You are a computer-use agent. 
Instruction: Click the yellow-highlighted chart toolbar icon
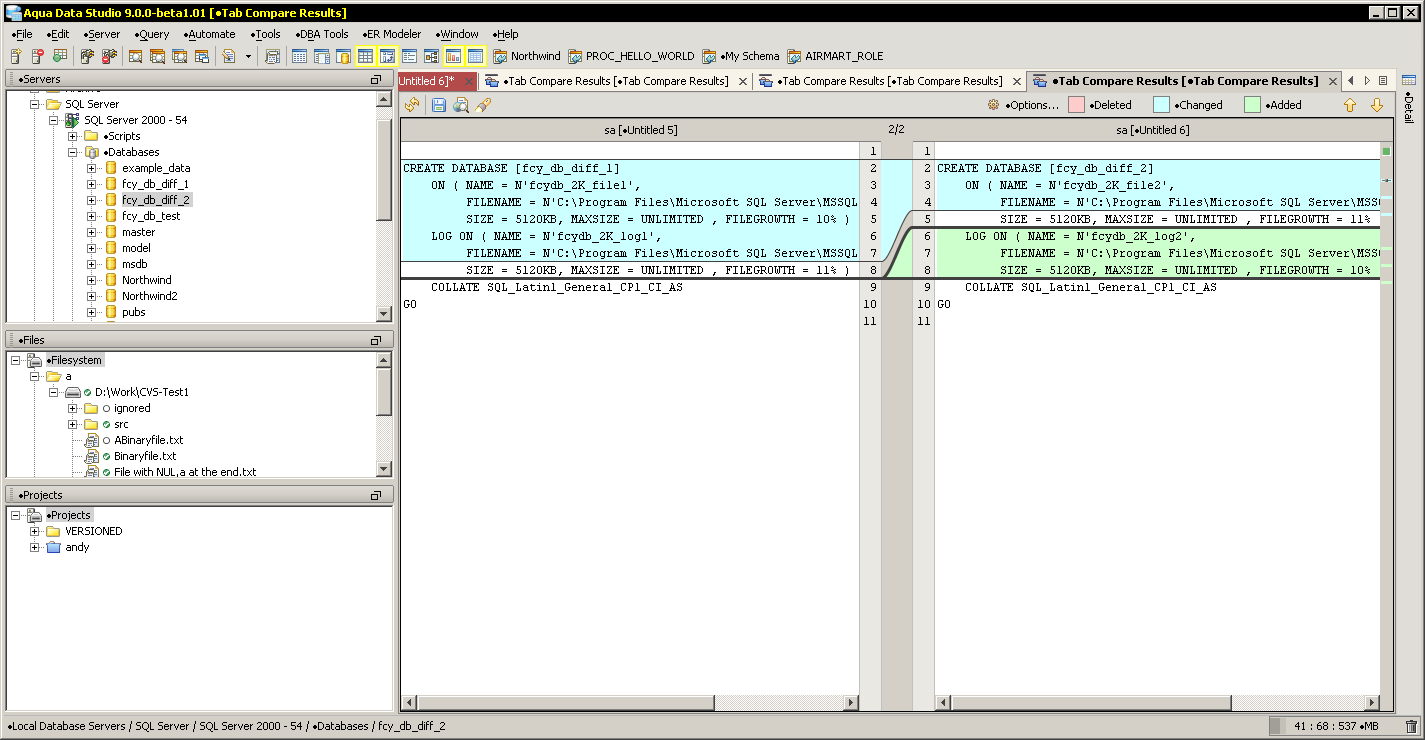click(x=453, y=56)
